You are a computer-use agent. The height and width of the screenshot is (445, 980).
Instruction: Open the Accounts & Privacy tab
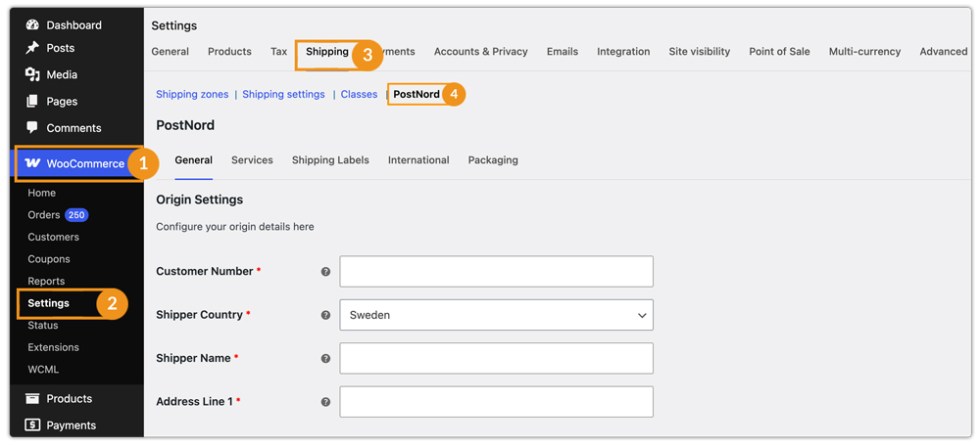[x=481, y=51]
